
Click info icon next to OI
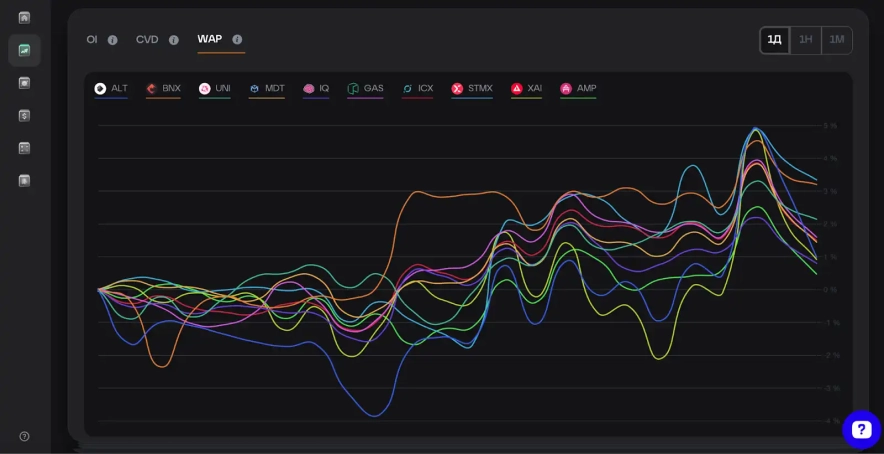point(113,40)
